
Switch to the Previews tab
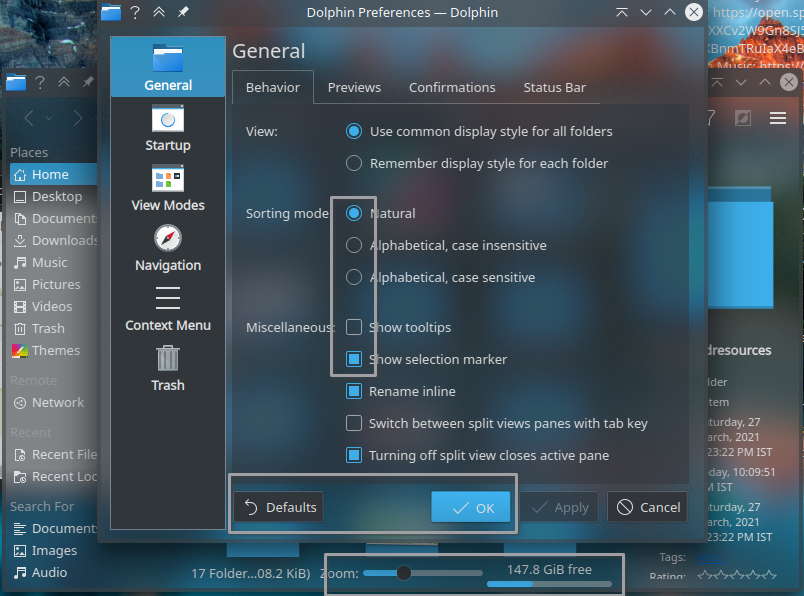point(354,87)
